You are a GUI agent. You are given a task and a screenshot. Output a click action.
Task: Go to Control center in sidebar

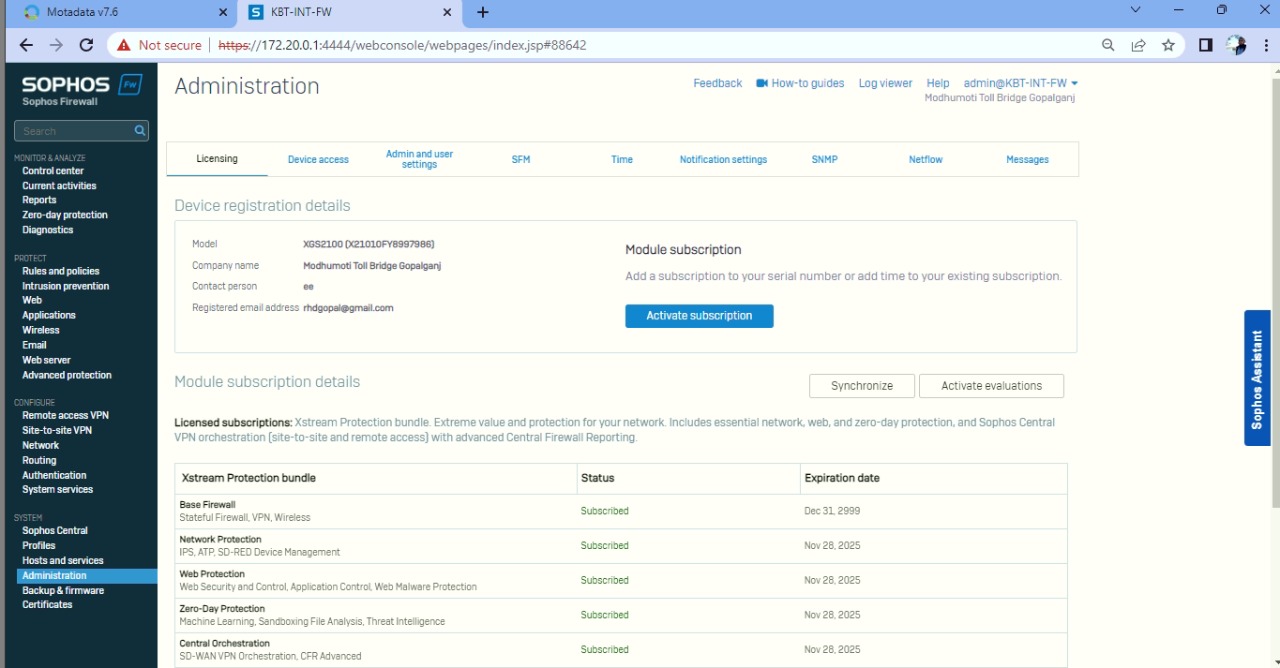point(53,171)
